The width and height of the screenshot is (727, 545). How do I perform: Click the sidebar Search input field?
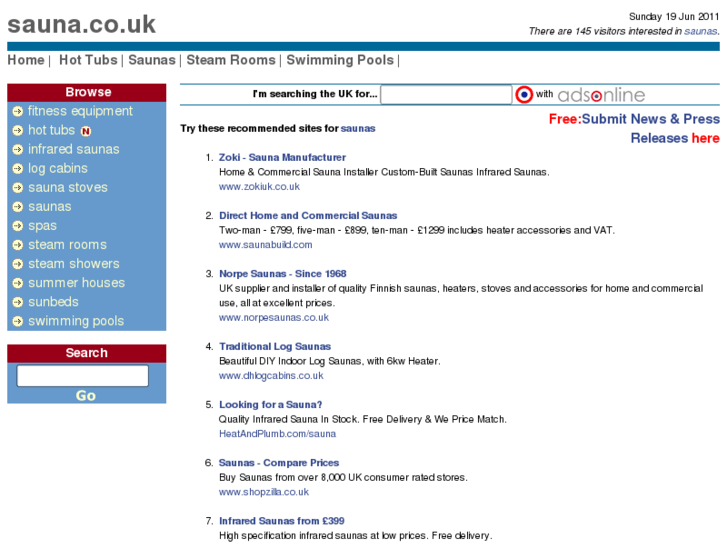coord(83,376)
